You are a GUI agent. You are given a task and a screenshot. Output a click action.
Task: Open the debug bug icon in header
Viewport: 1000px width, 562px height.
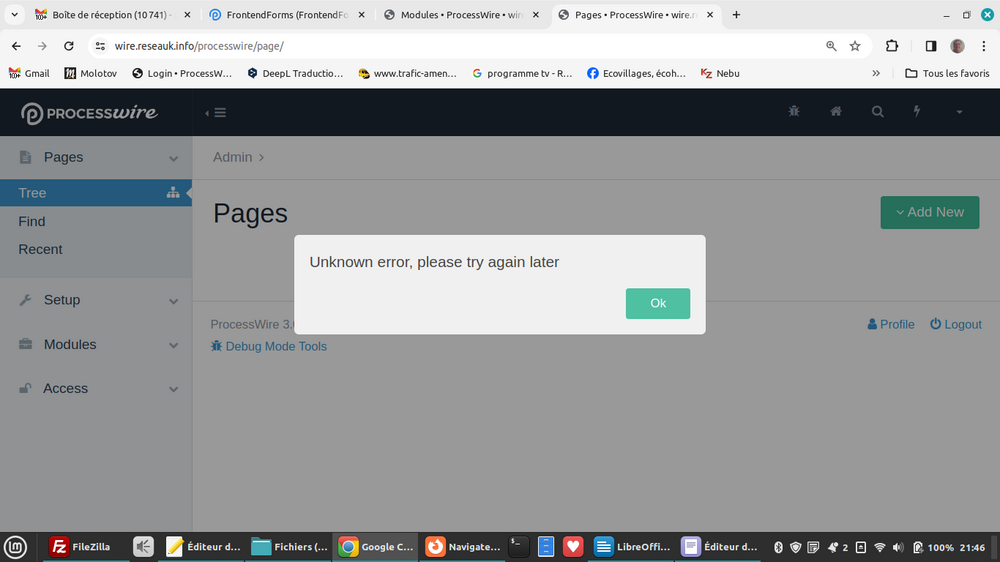pyautogui.click(x=793, y=111)
